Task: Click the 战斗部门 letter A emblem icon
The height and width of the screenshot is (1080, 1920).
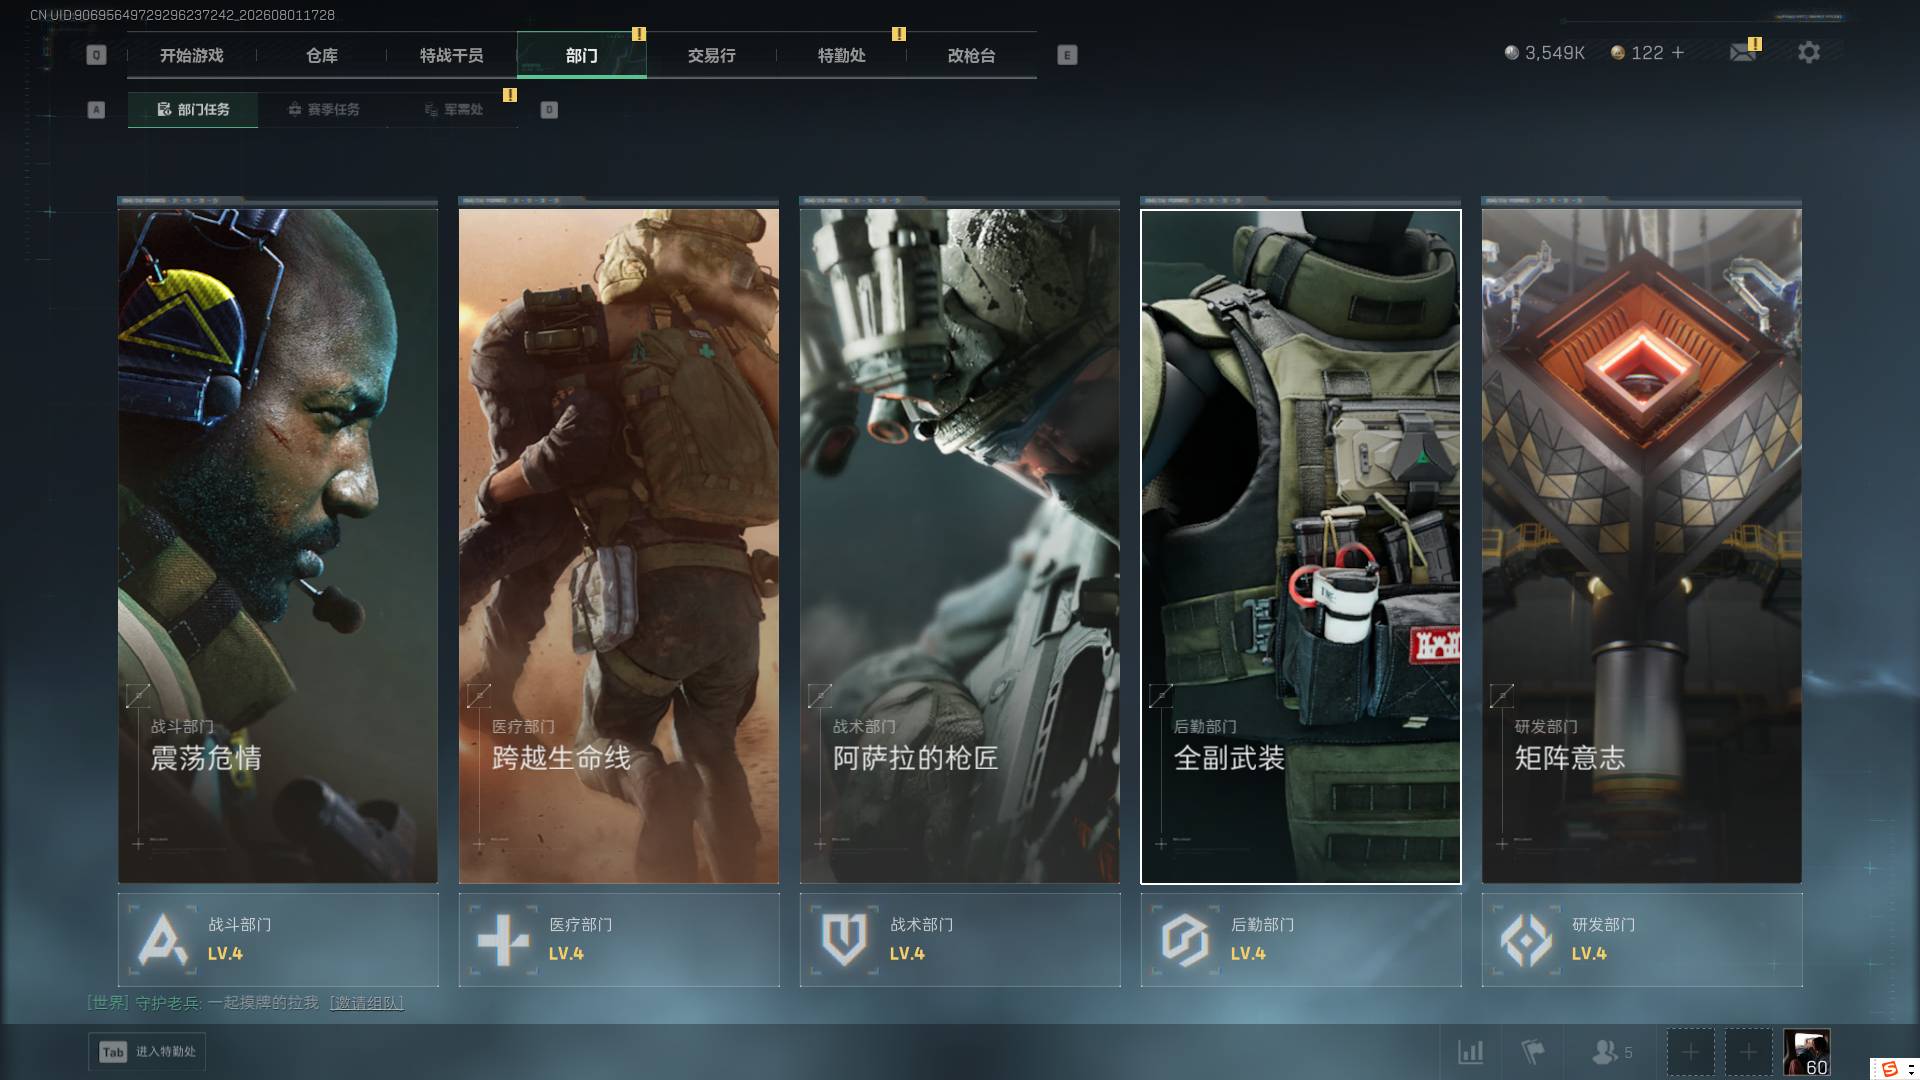Action: 162,940
